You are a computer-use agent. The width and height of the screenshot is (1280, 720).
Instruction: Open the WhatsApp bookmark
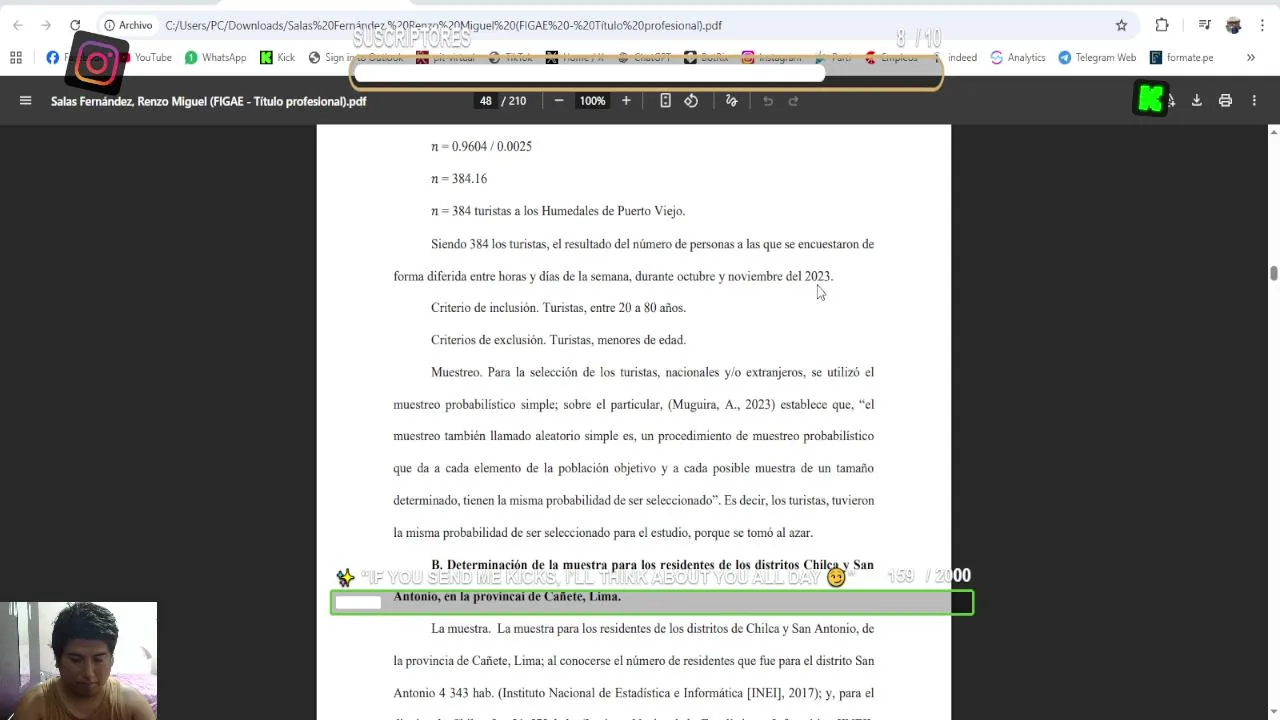coord(215,58)
